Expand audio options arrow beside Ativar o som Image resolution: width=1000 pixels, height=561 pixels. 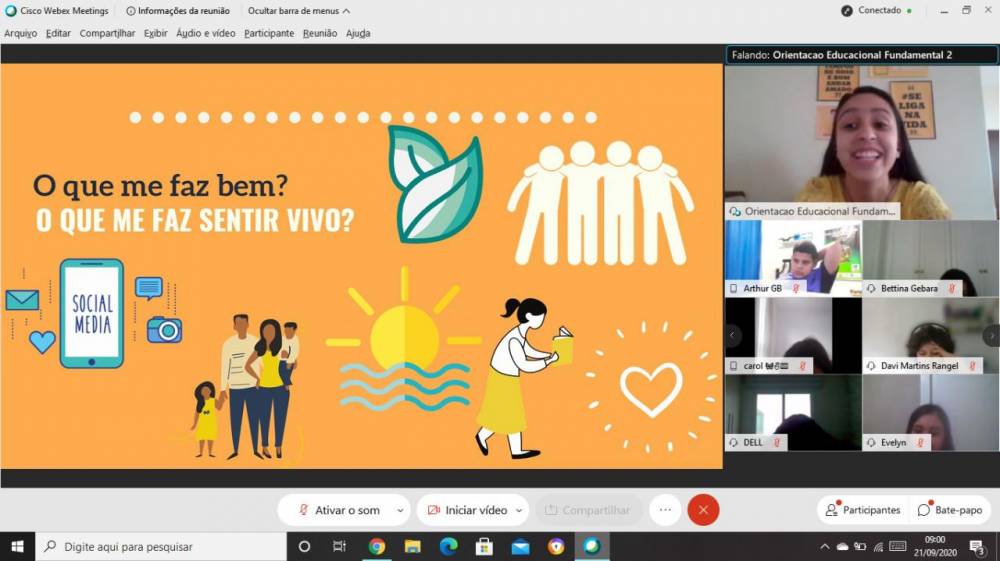[400, 510]
